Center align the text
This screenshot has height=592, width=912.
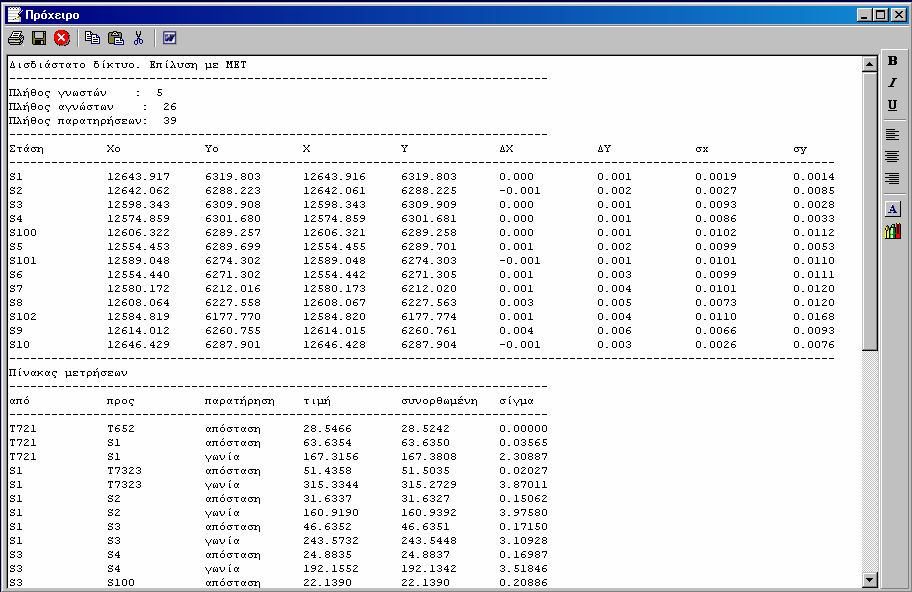tap(892, 157)
